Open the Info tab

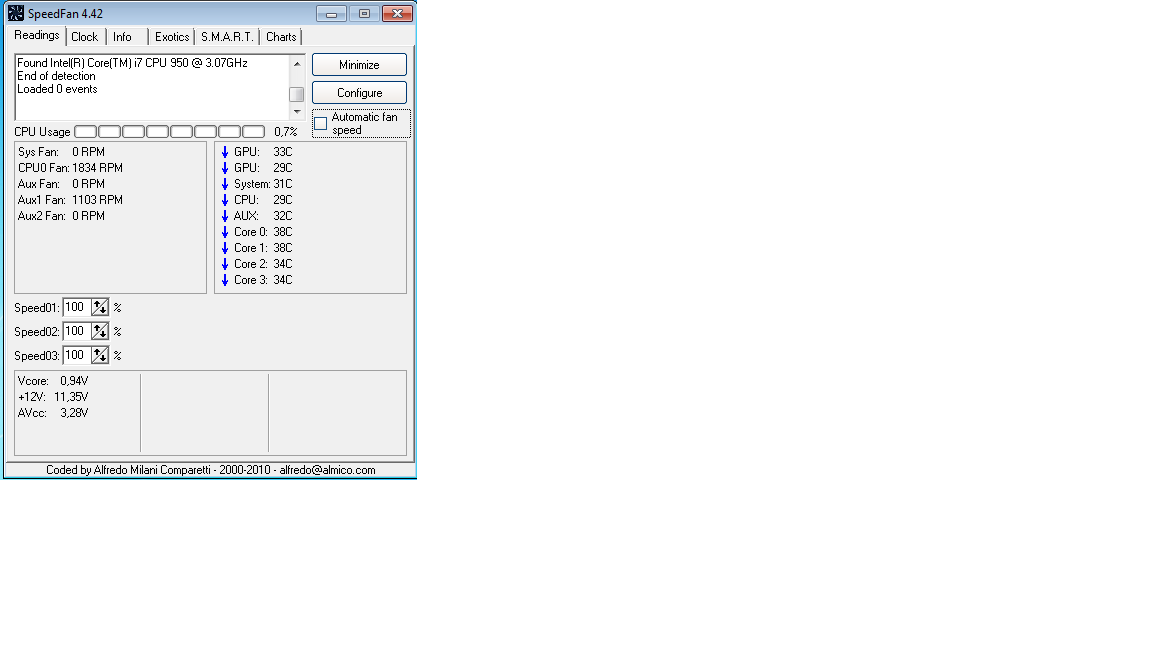(122, 37)
